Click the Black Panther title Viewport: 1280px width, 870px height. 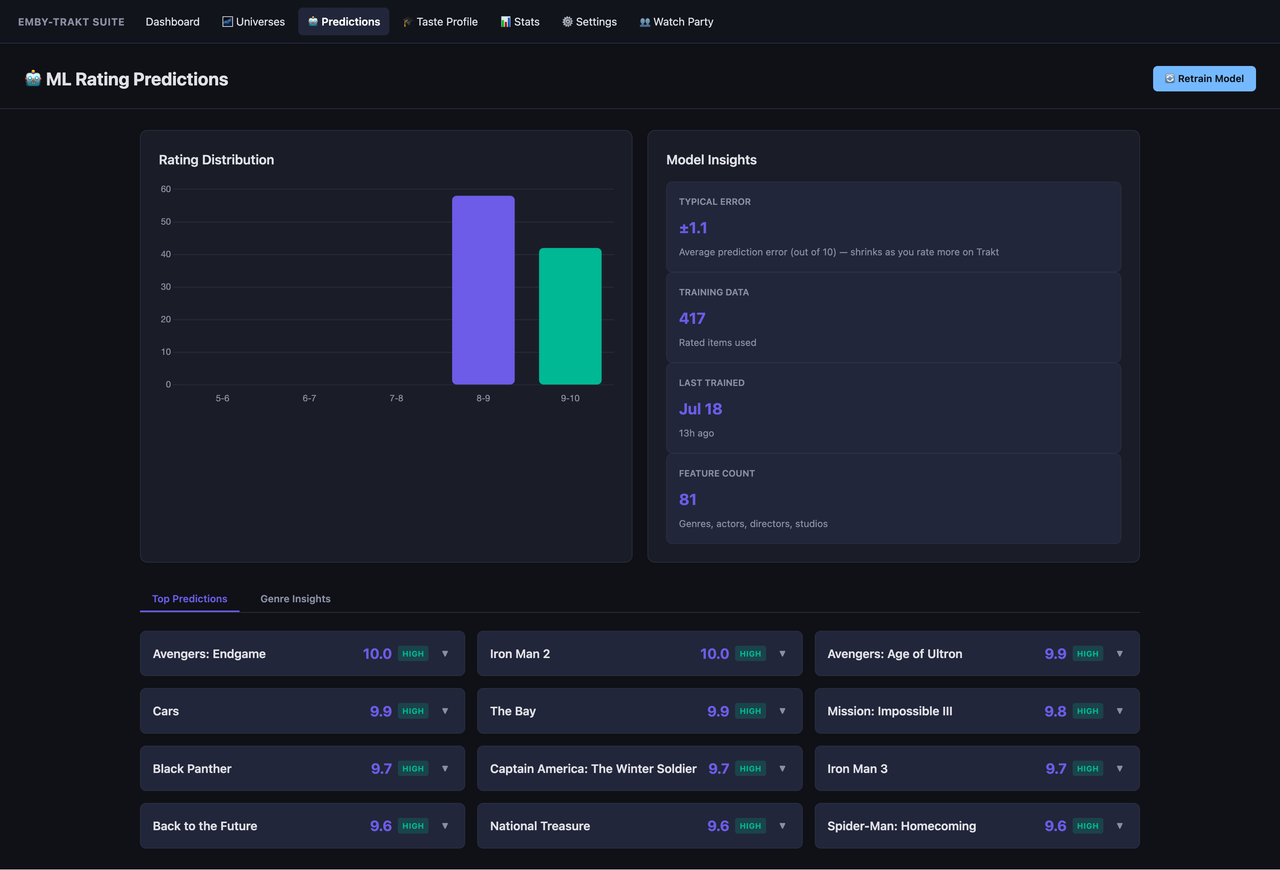[x=192, y=769]
